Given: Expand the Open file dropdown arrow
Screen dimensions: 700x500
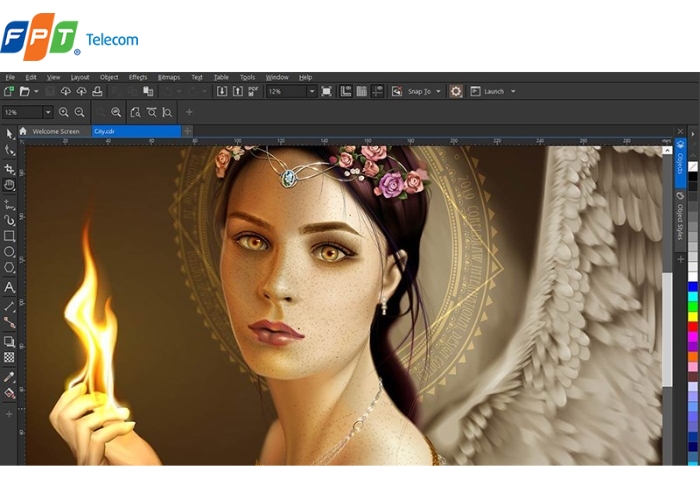Looking at the screenshot, I should (37, 92).
